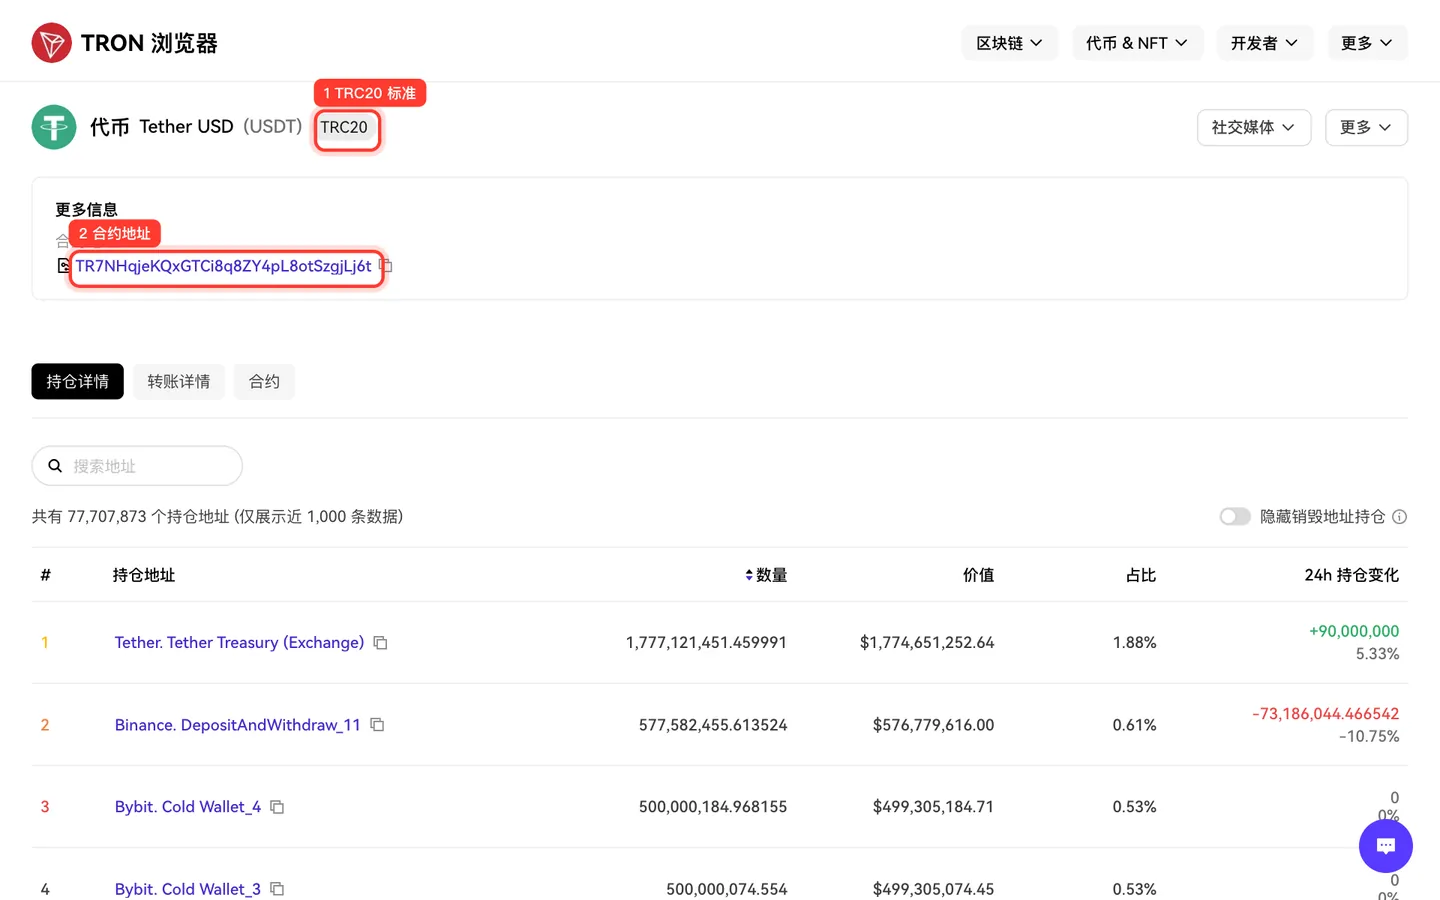Screen dimensions: 1440x900
Task: Click the search magnifier icon
Action: 55,466
